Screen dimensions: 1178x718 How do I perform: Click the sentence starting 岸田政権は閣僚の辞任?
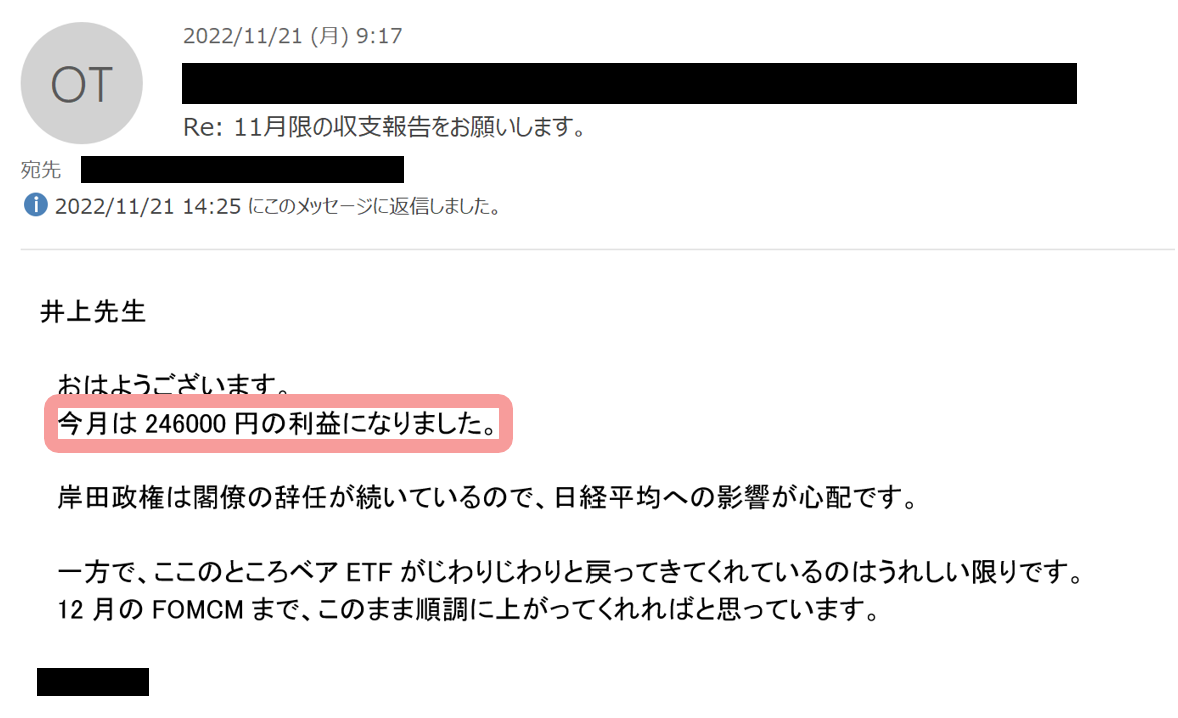pos(488,497)
